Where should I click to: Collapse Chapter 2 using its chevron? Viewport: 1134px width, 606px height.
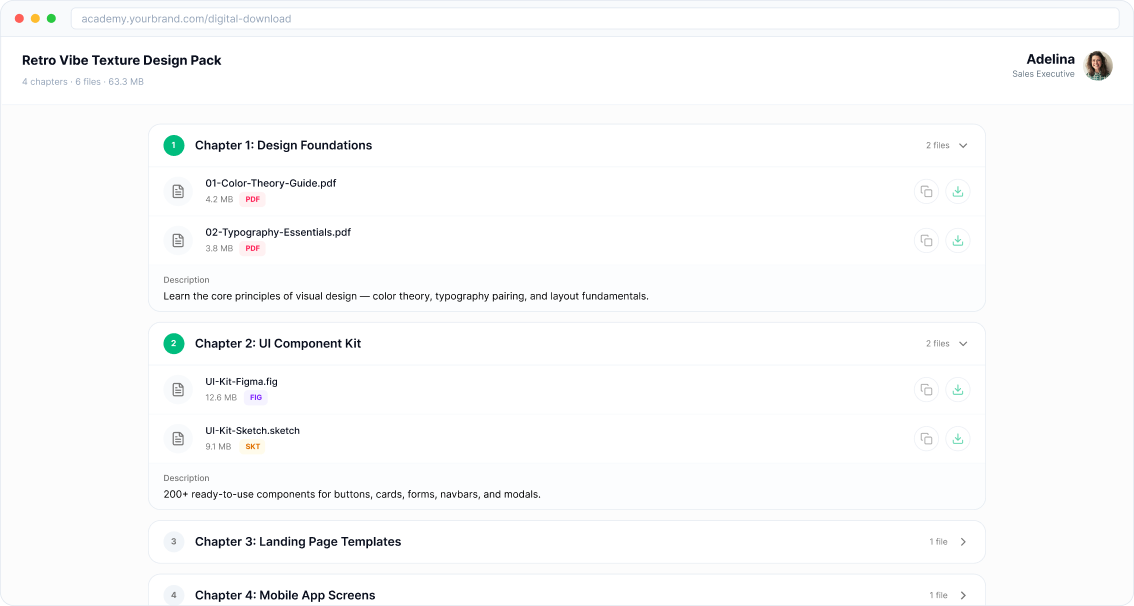click(x=963, y=344)
